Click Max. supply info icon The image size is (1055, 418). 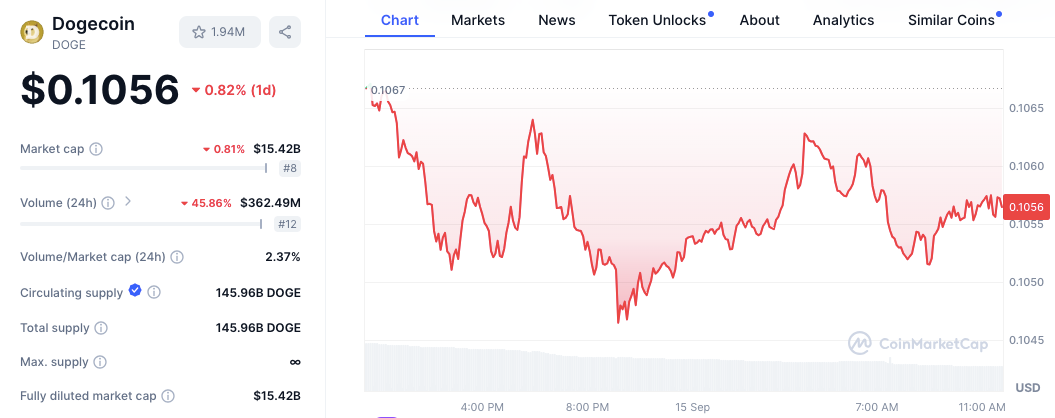(x=100, y=362)
